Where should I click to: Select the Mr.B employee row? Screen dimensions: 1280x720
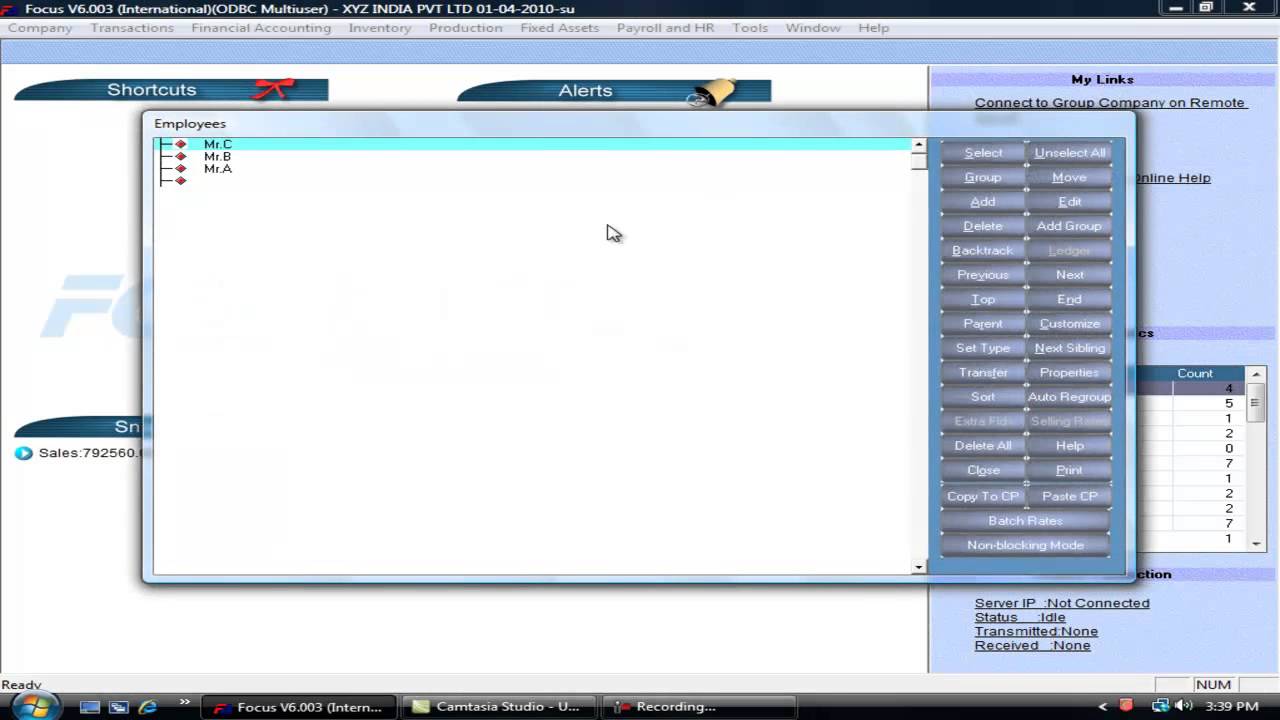[x=532, y=157]
